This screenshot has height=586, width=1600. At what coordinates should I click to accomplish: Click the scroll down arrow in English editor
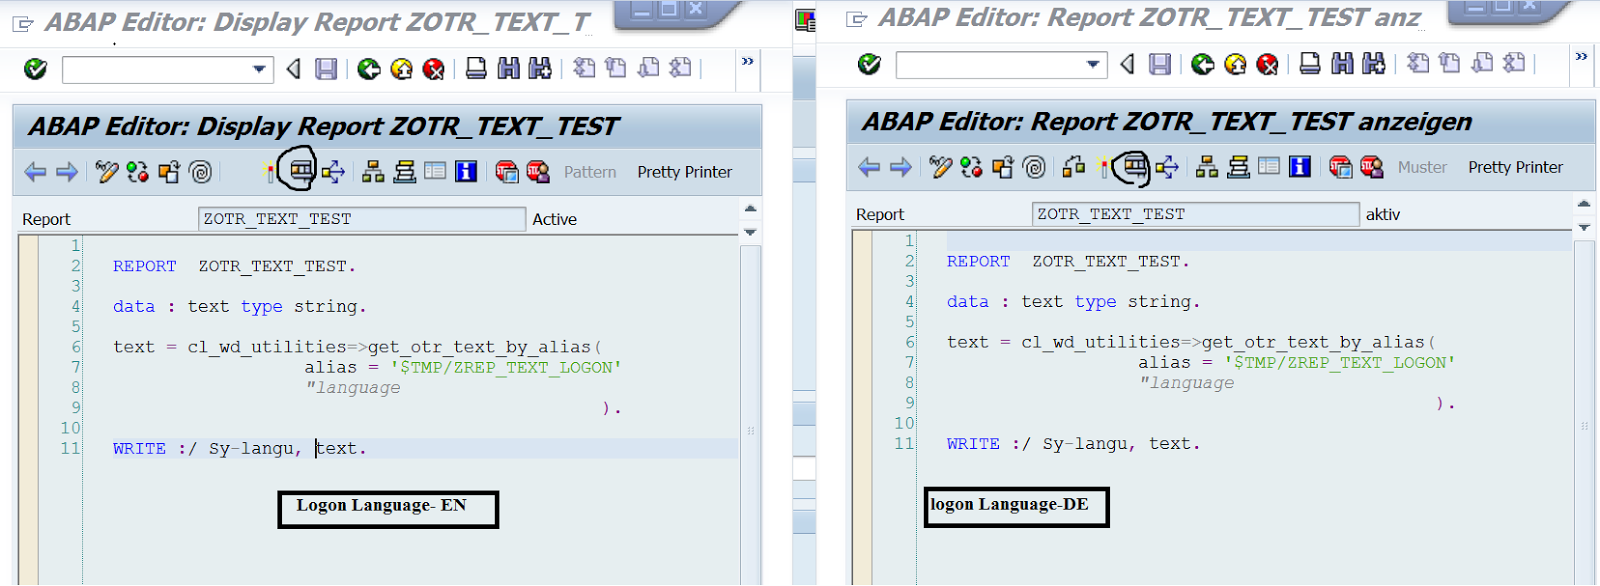pyautogui.click(x=750, y=232)
